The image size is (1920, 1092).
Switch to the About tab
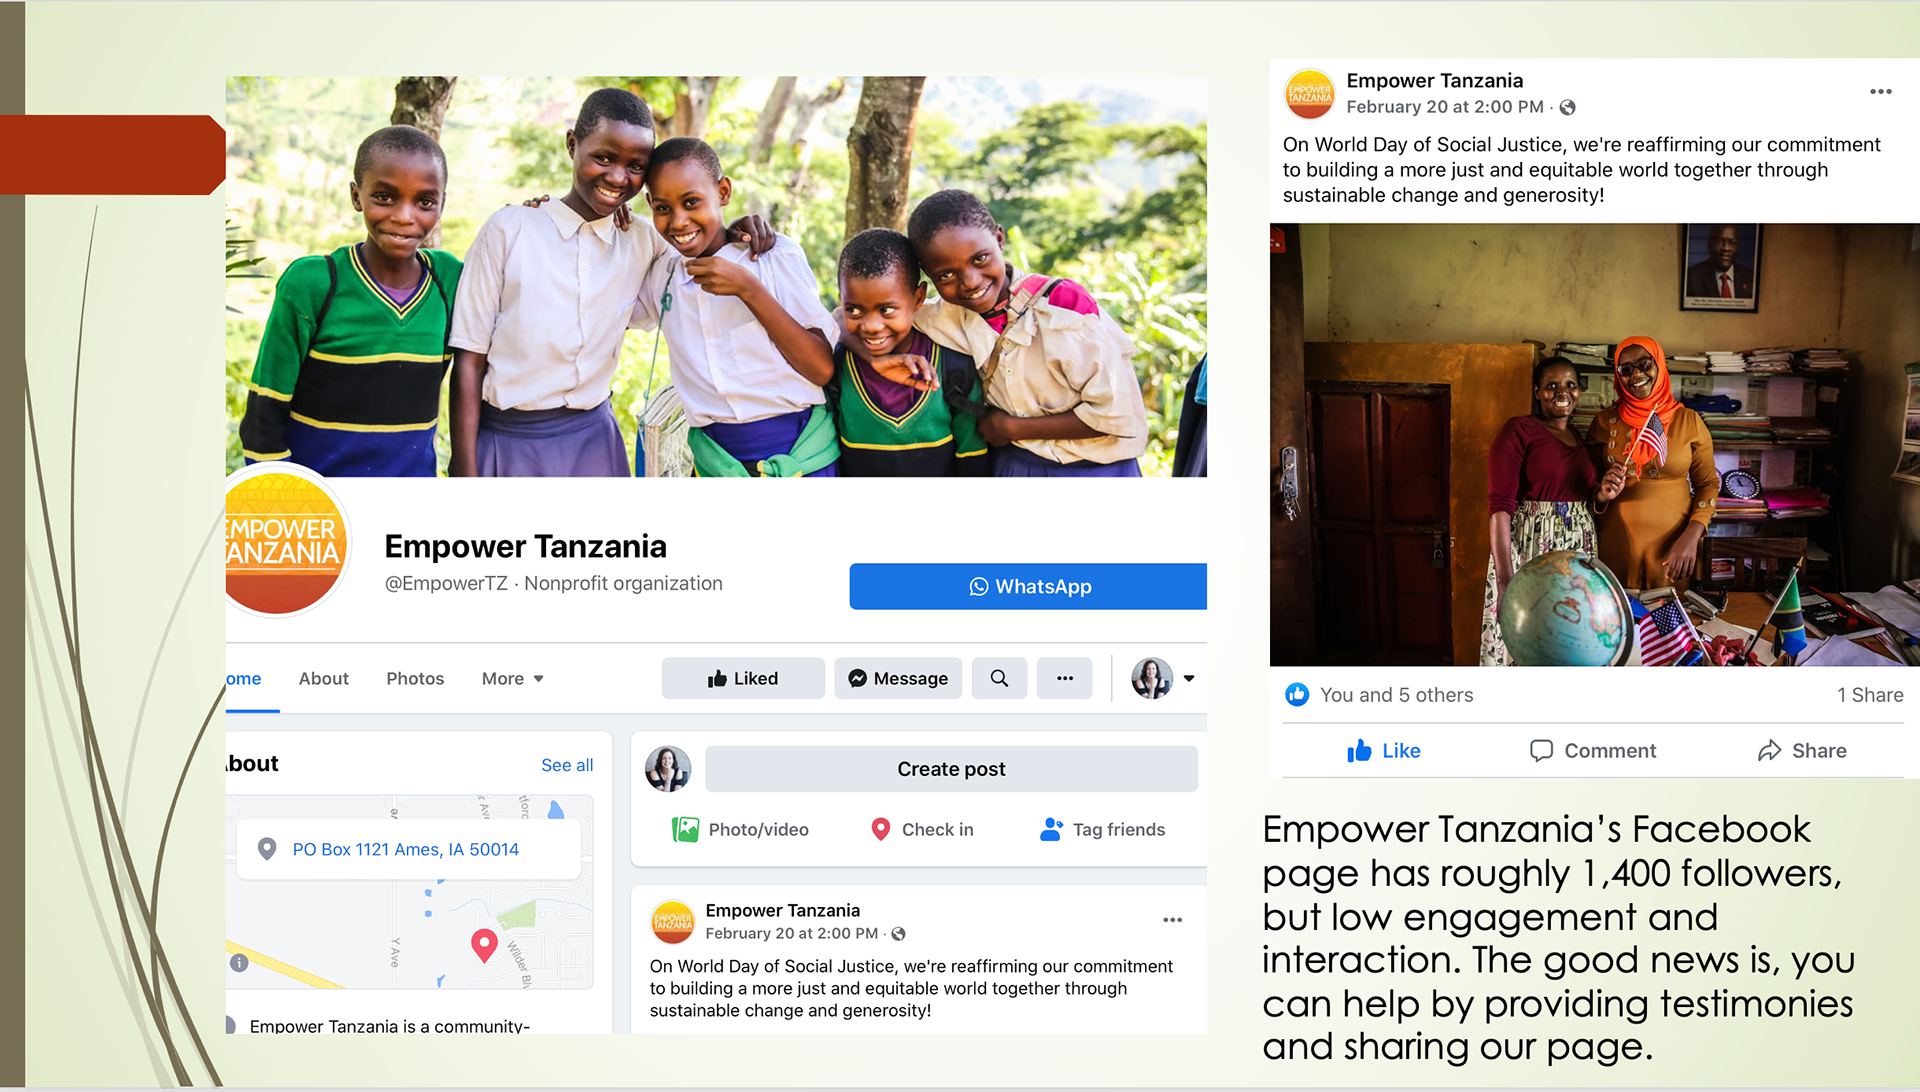324,678
